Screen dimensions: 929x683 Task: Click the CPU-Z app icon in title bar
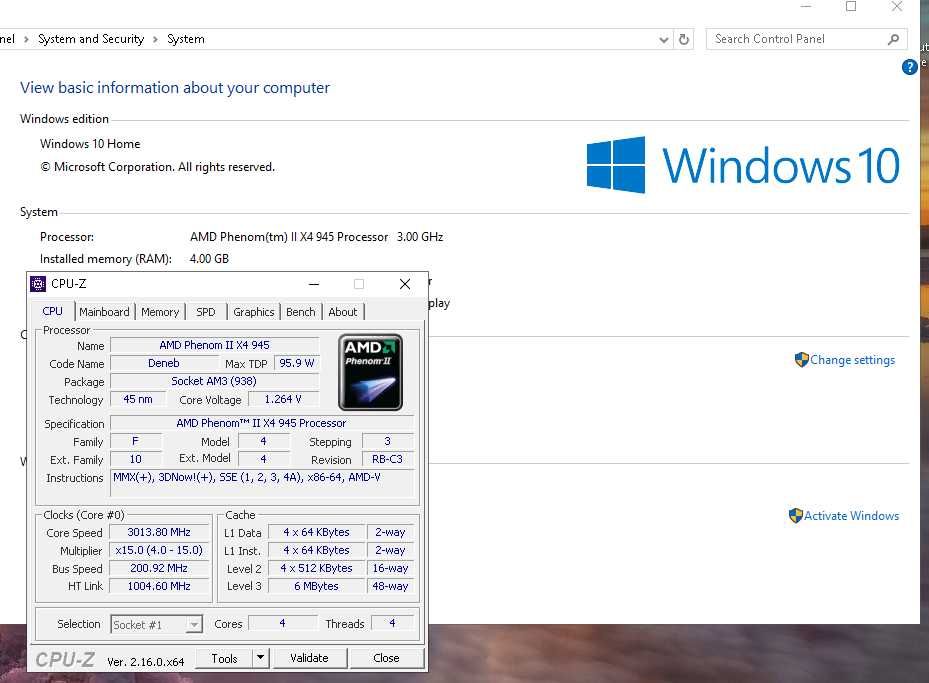point(38,284)
